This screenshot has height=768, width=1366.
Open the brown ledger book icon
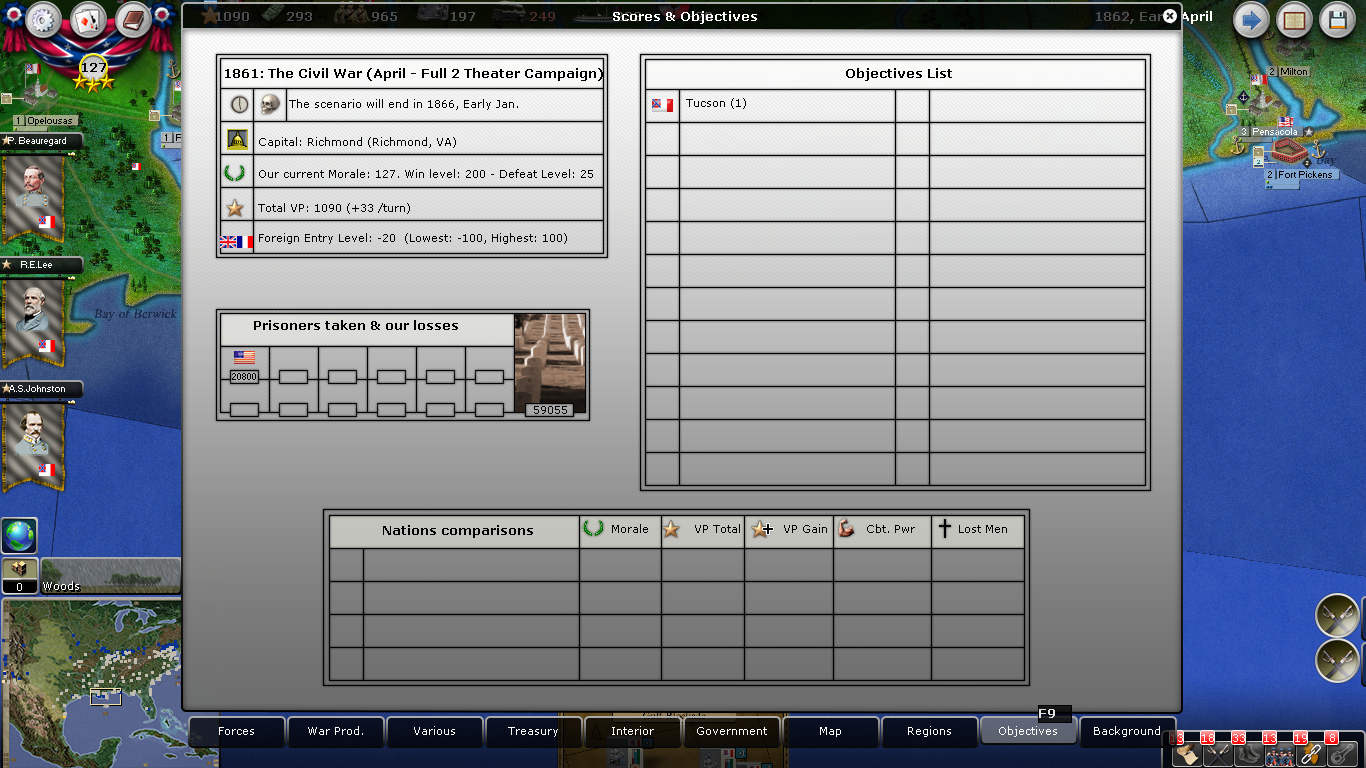coord(132,19)
